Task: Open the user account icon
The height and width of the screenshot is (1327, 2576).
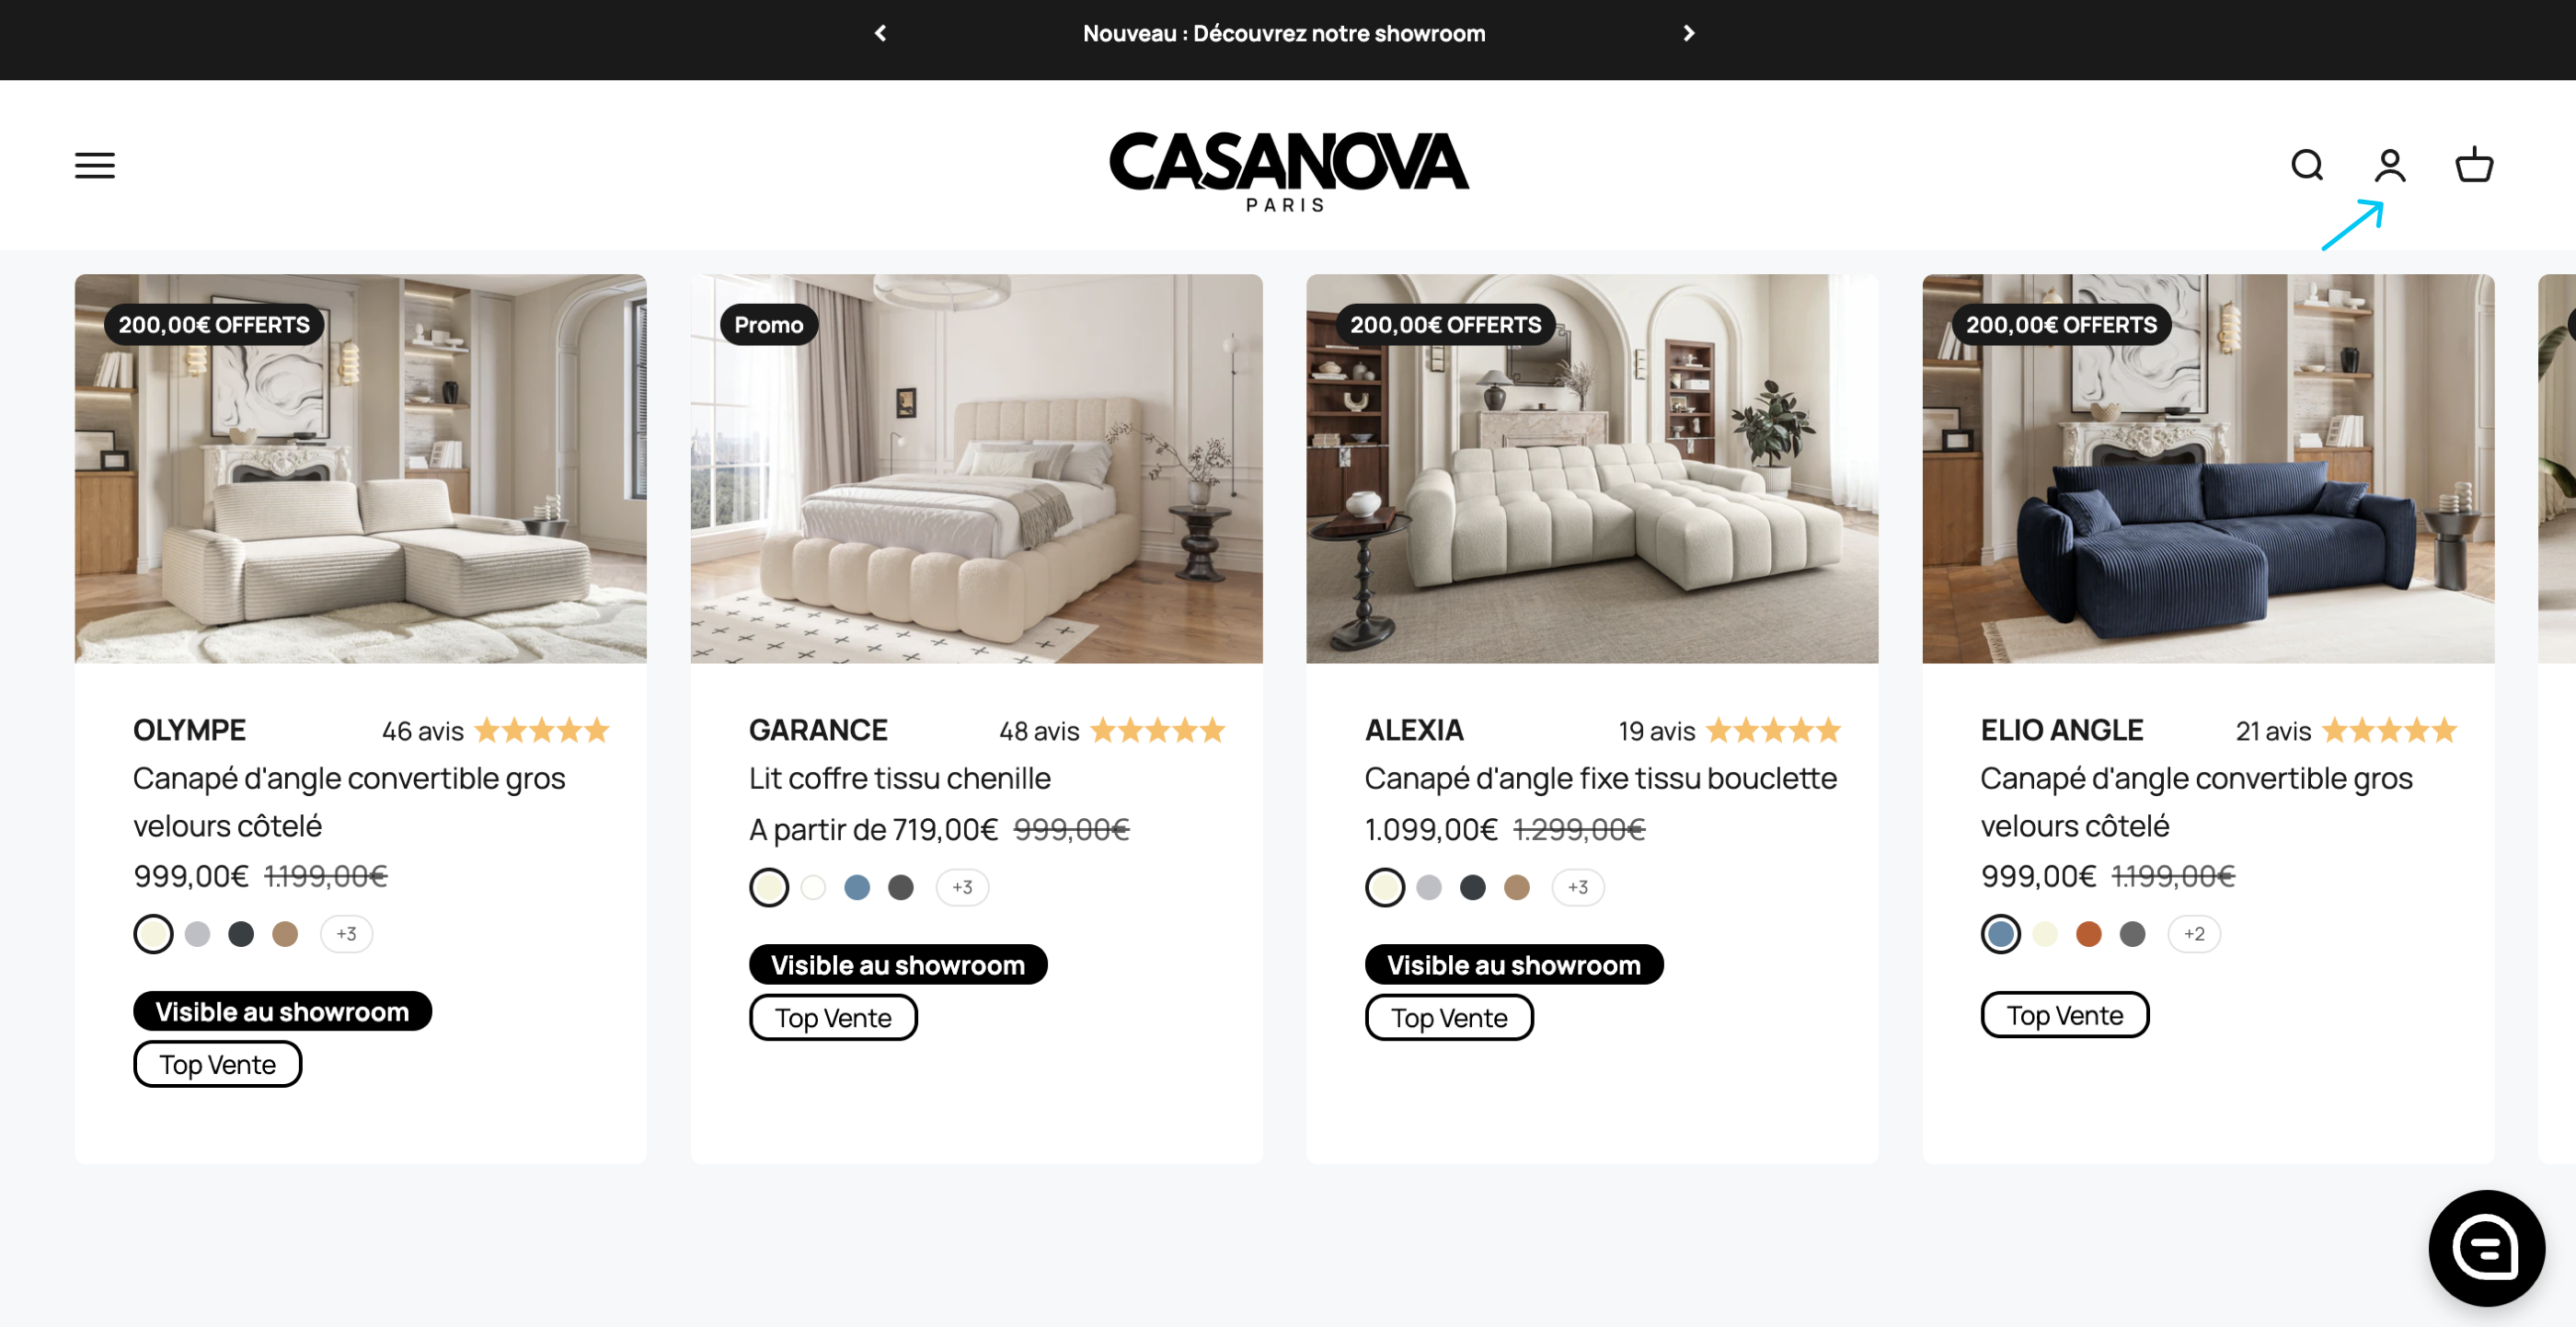Action: [x=2390, y=165]
